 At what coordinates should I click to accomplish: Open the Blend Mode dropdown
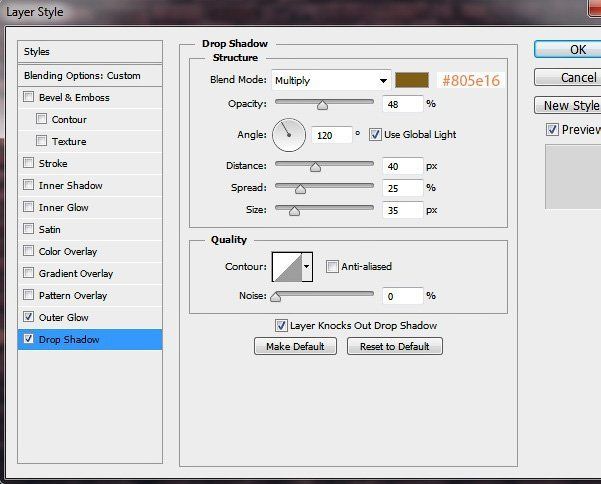pyautogui.click(x=331, y=80)
